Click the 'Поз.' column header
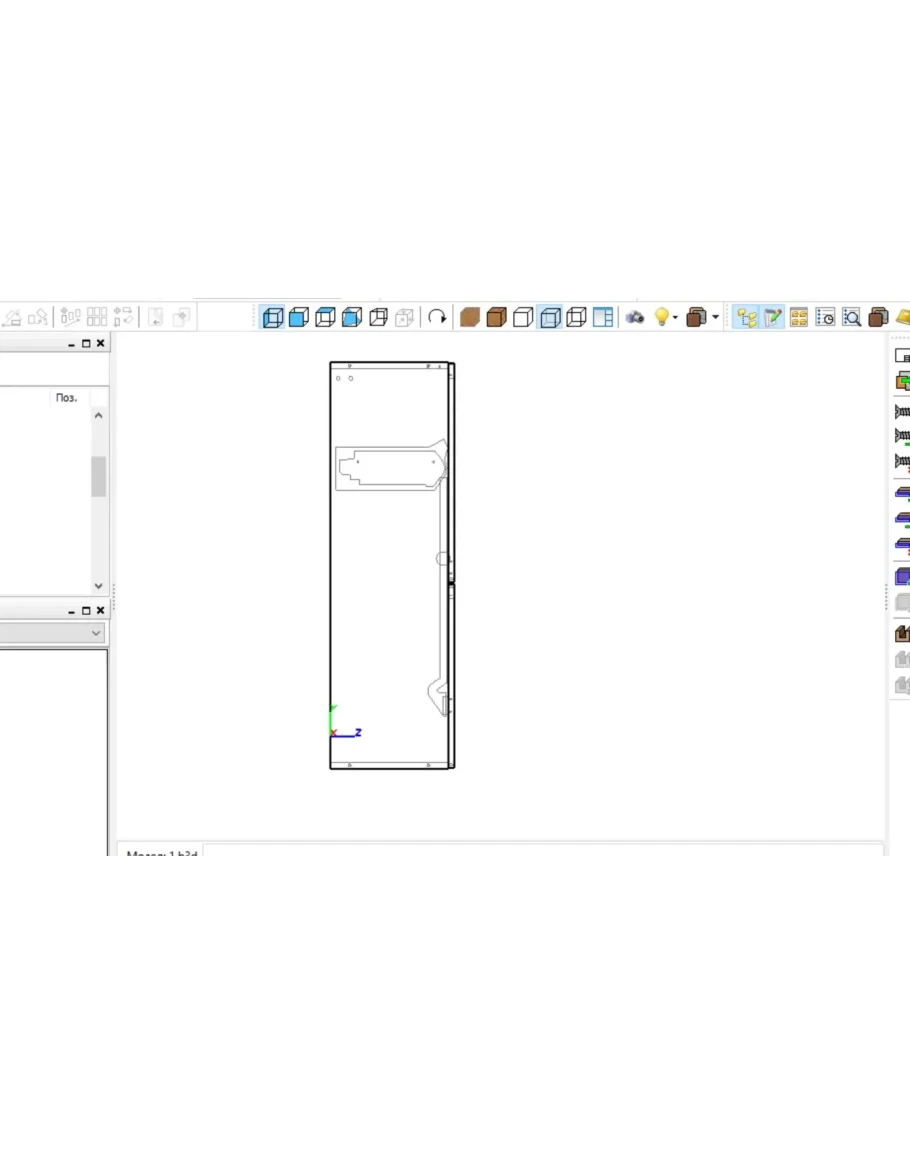Viewport: 910px width, 1155px height. point(66,398)
